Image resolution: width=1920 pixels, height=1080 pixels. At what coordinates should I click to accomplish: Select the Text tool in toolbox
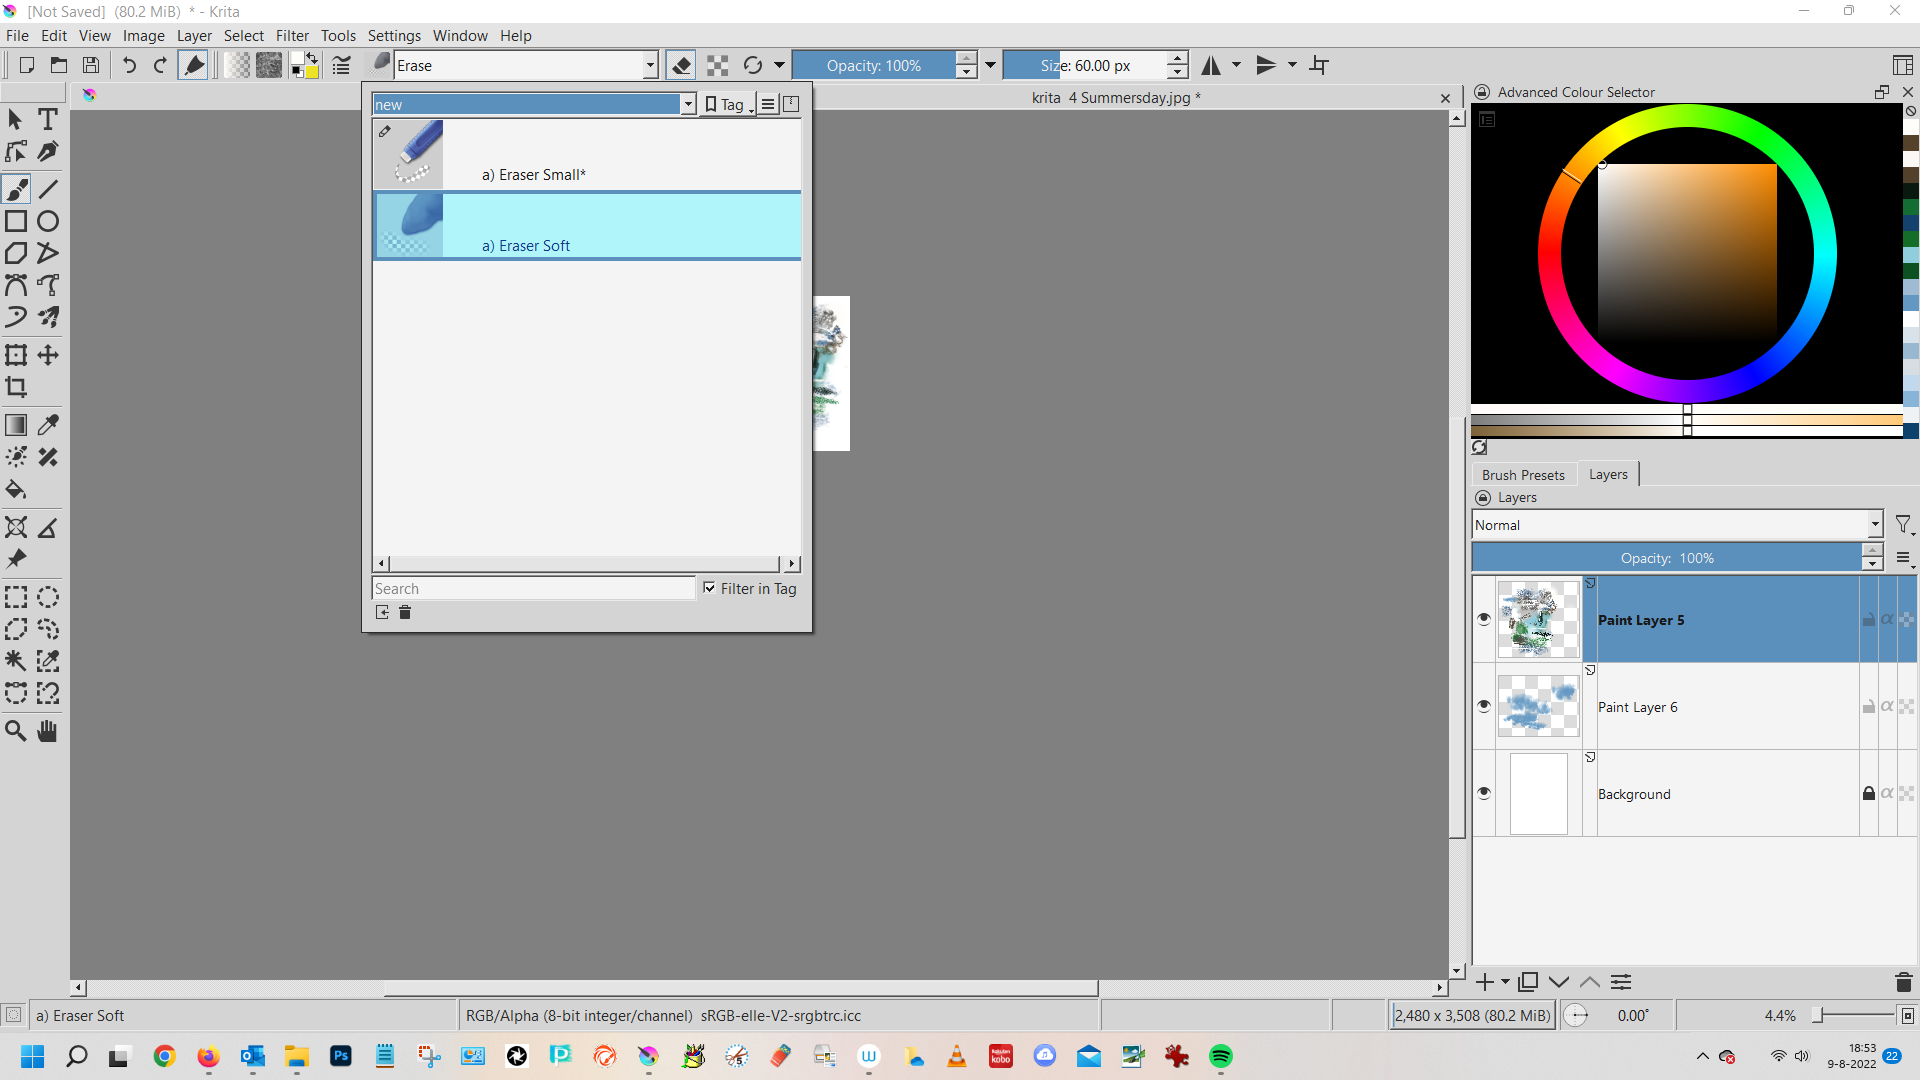47,119
